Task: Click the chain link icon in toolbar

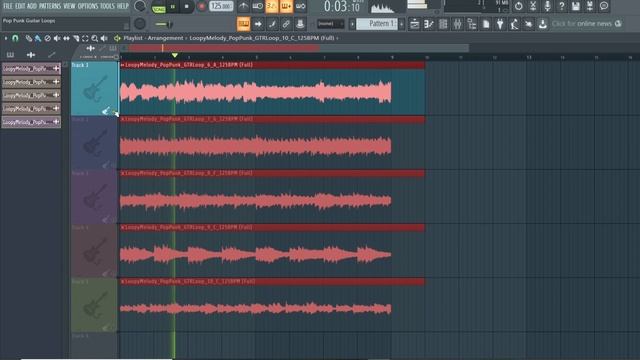Action: click(286, 24)
